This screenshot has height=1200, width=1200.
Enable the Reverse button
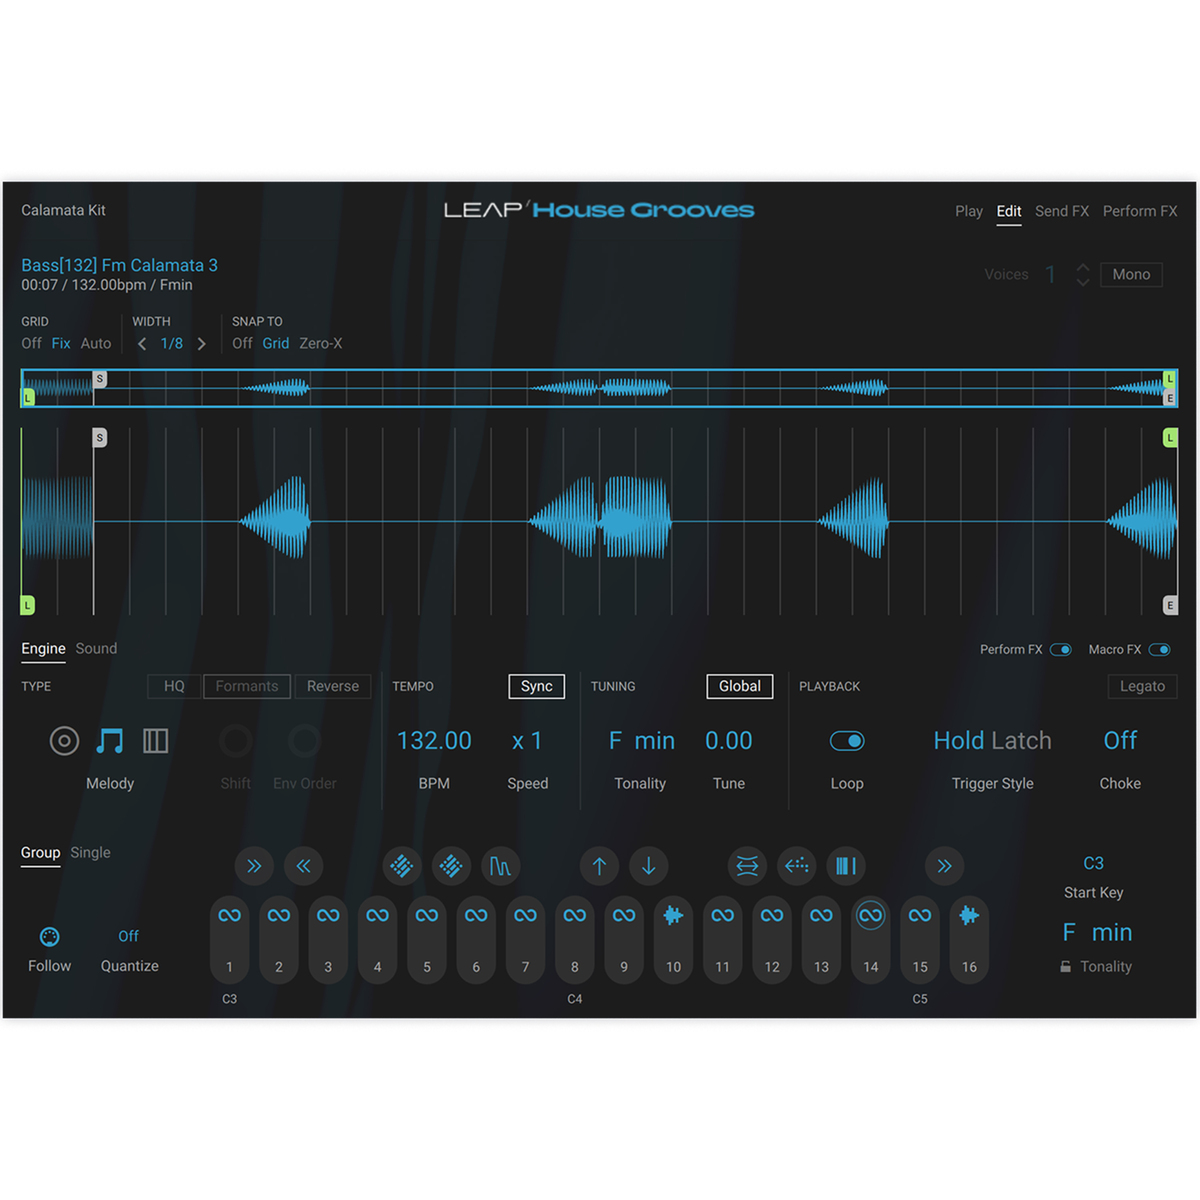pos(332,686)
